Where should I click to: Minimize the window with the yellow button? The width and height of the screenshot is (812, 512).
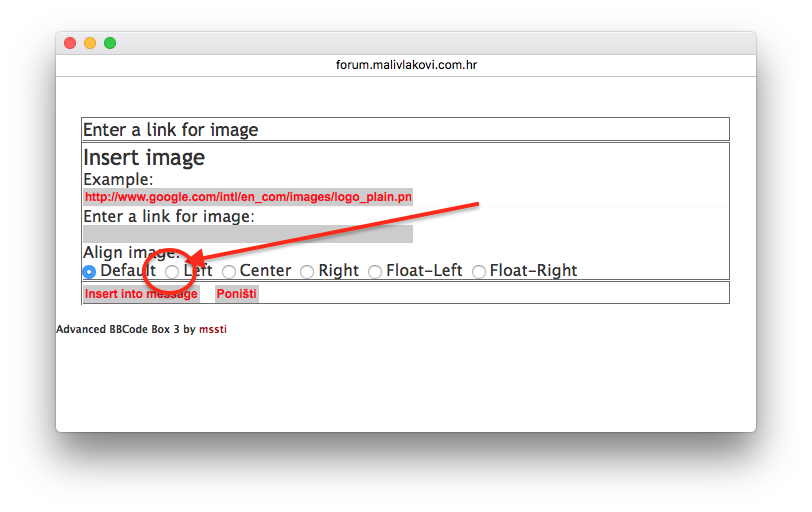90,43
